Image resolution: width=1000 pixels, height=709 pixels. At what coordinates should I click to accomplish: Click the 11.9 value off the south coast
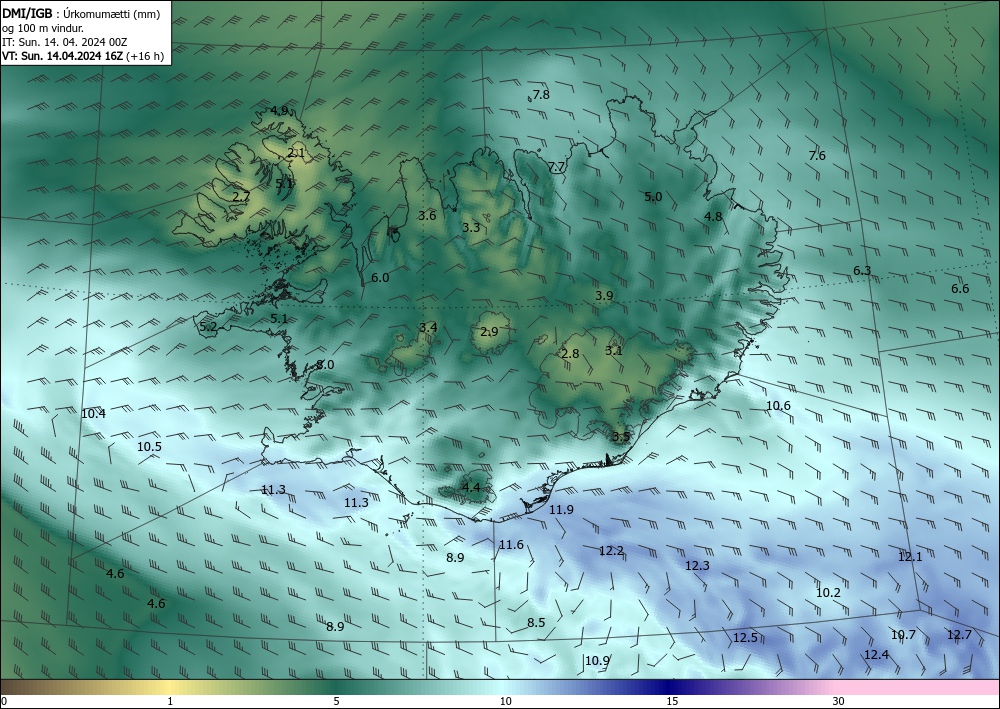[561, 509]
